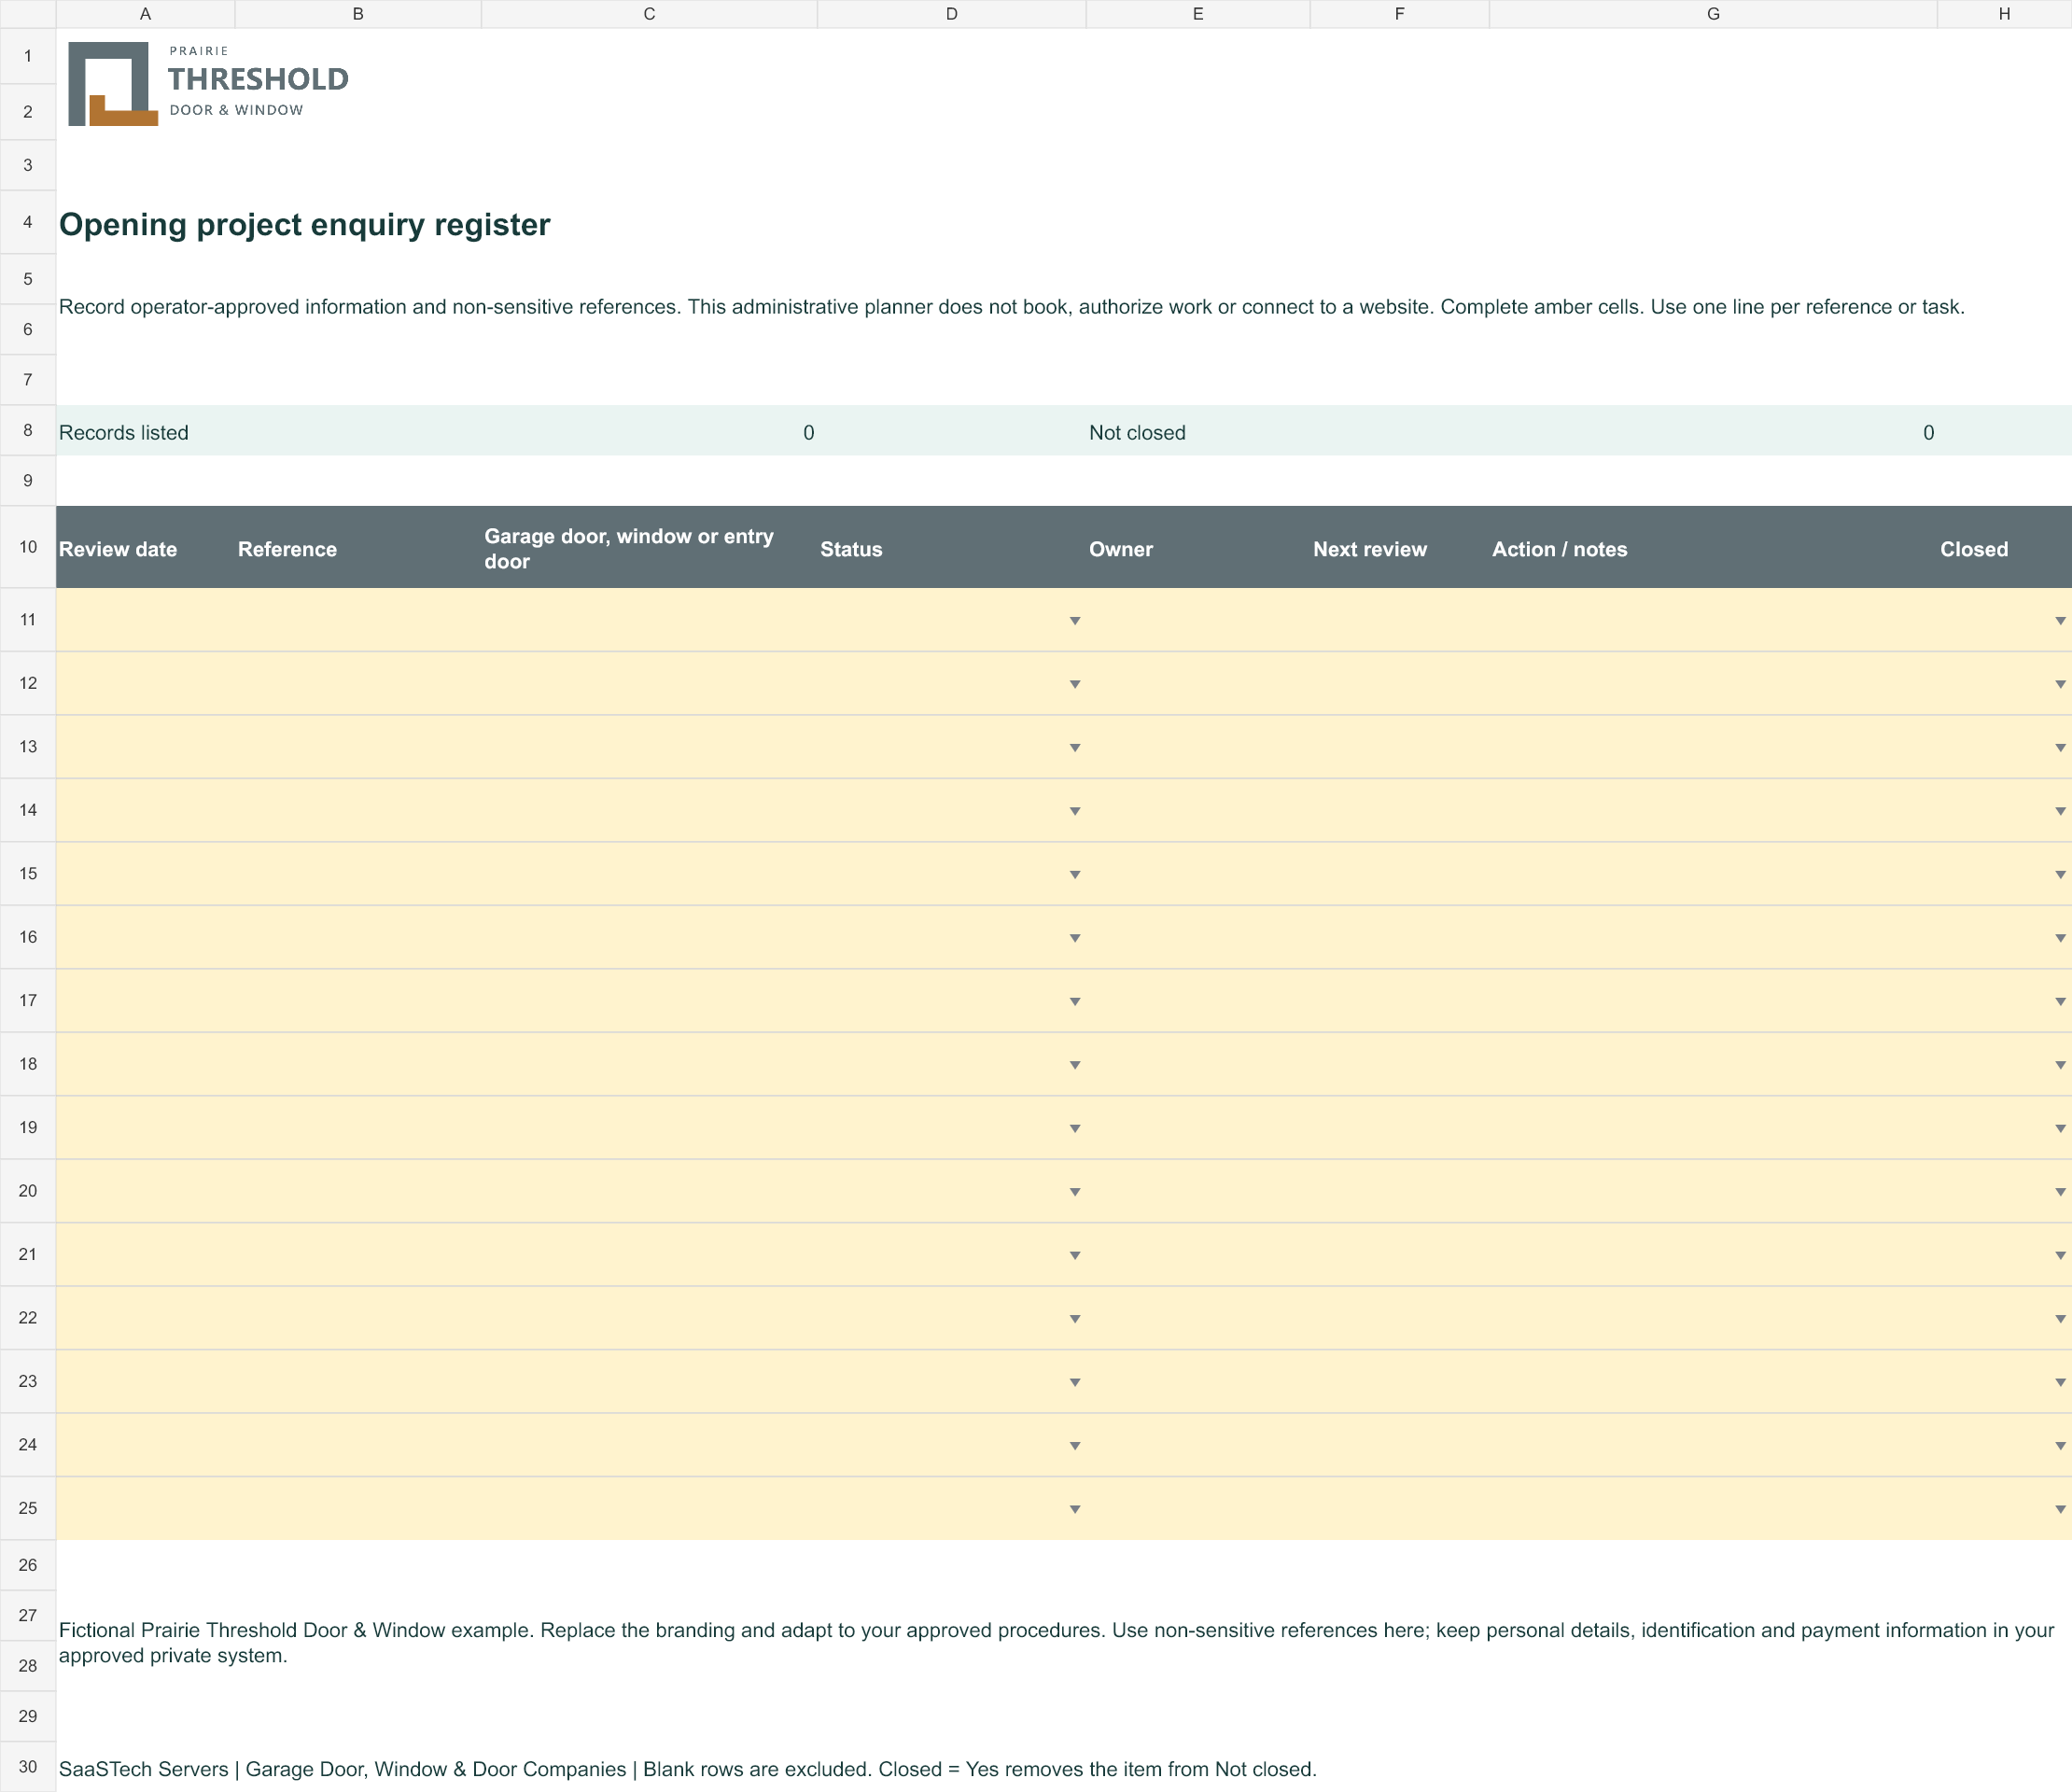2072x1792 pixels.
Task: Click the 'Status' column header cell
Action: coord(951,548)
